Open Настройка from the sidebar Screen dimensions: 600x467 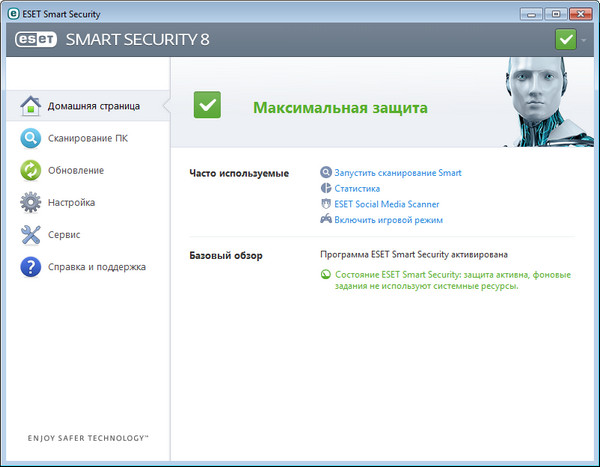click(x=71, y=202)
